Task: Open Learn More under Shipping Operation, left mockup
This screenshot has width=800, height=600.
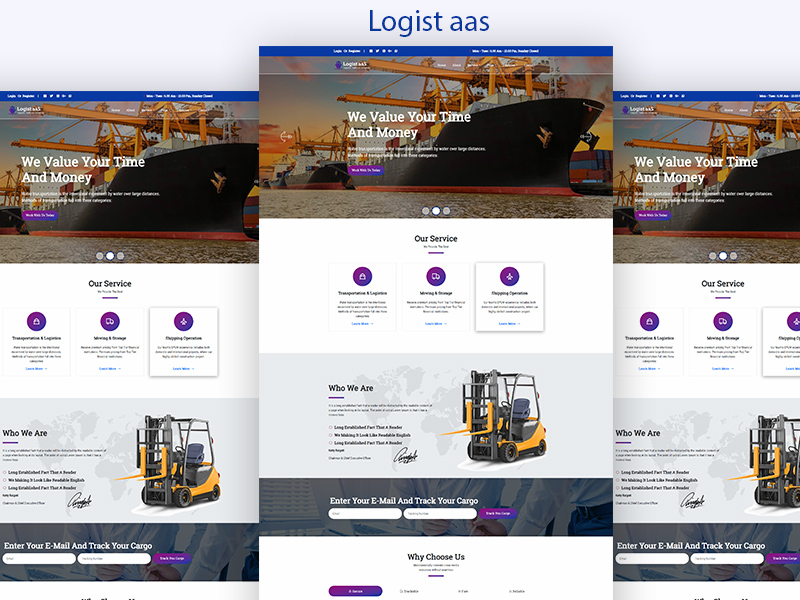Action: (184, 368)
